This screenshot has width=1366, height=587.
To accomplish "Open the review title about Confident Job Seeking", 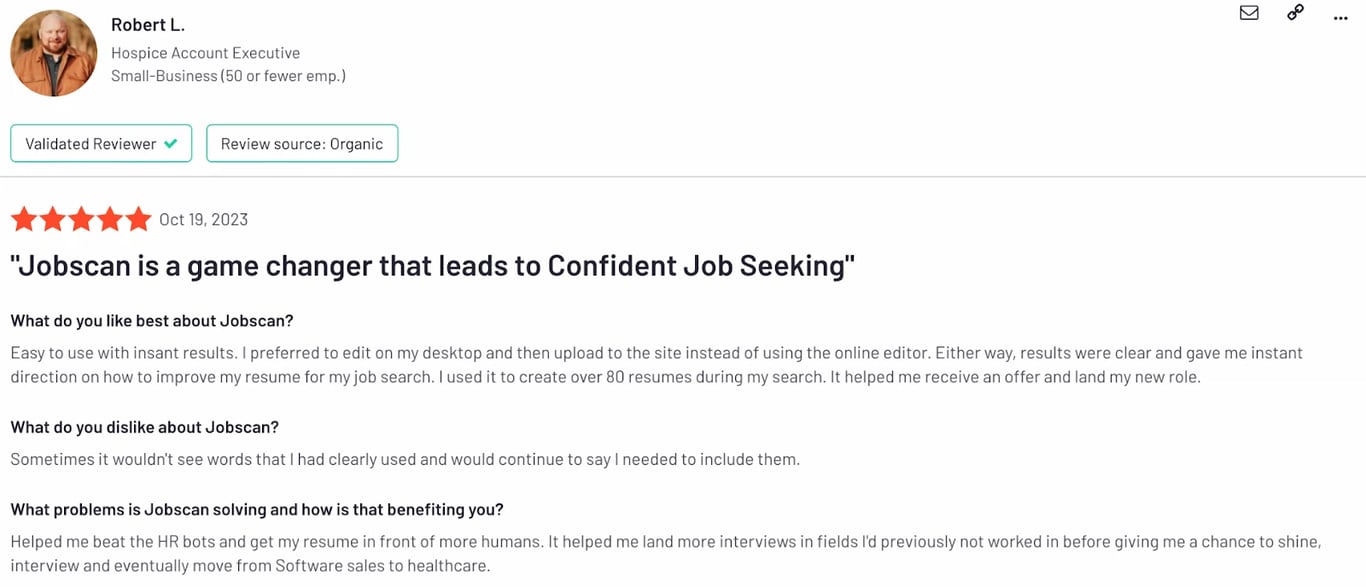I will point(433,266).
